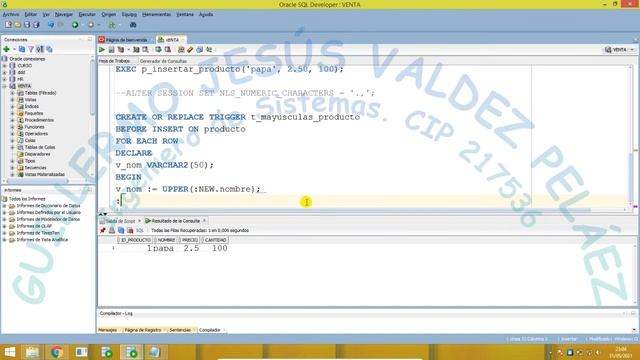Click the Open folder icon in main toolbar
640x360 pixels.
[18, 25]
